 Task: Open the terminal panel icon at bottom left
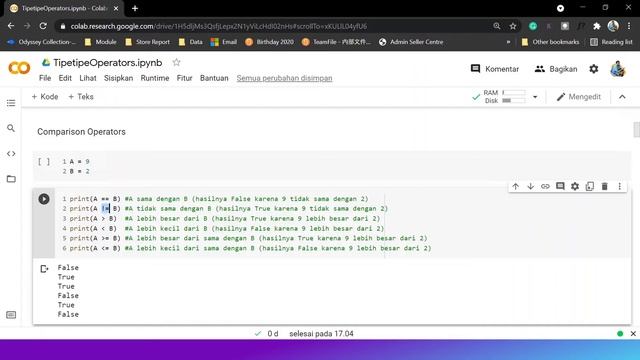tap(11, 315)
